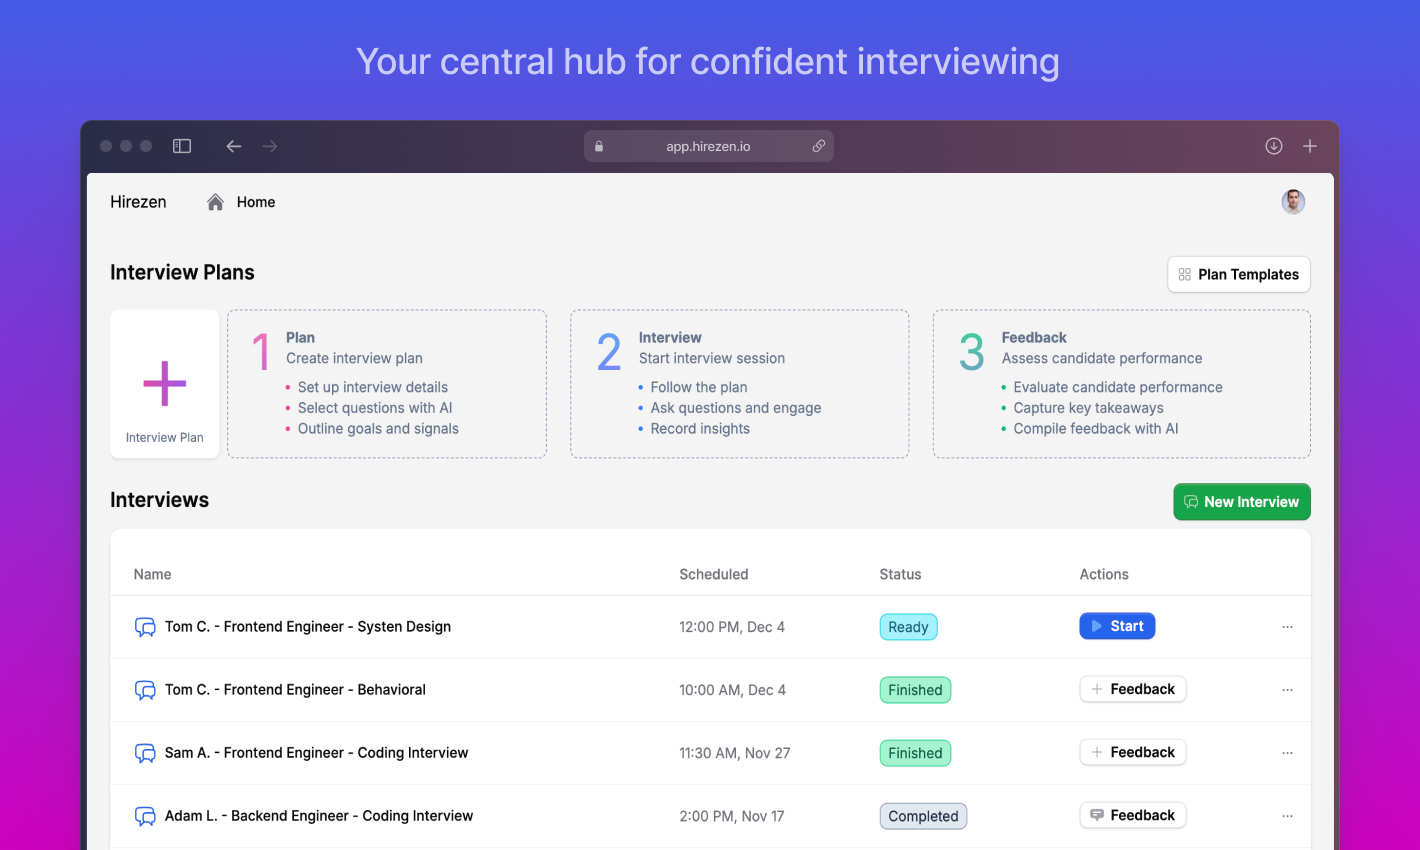Open Tom C. - Frontend Engineer - Behavioral
The height and width of the screenshot is (850, 1420).
(295, 690)
